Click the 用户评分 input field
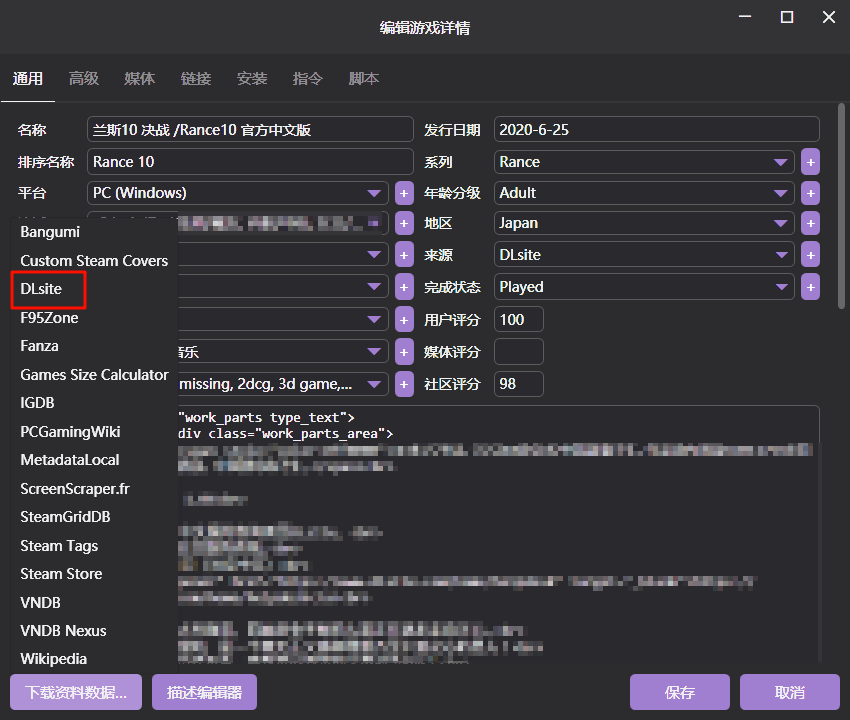This screenshot has height=720, width=850. (519, 320)
